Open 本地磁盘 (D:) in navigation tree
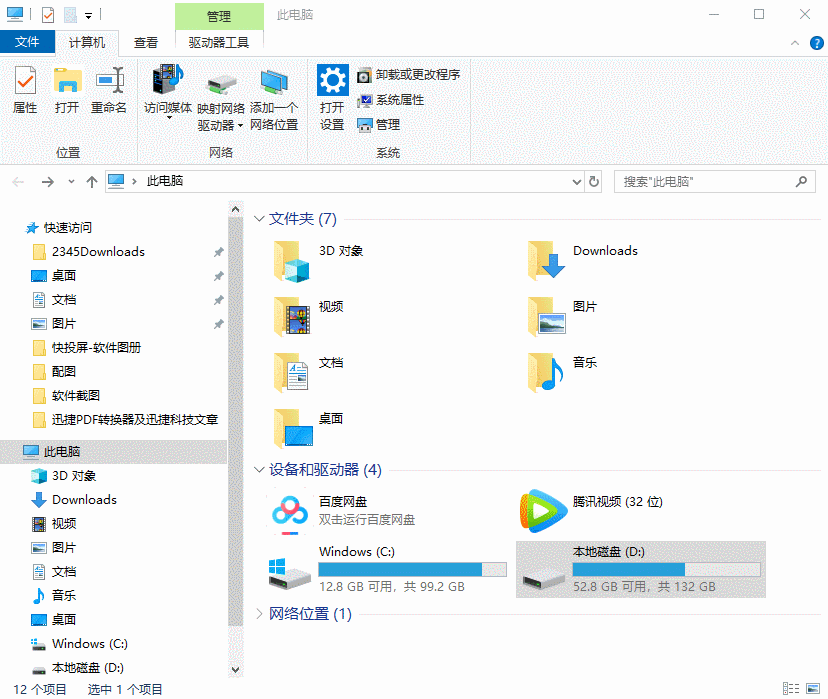Viewport: 828px width, 699px height. click(x=87, y=668)
